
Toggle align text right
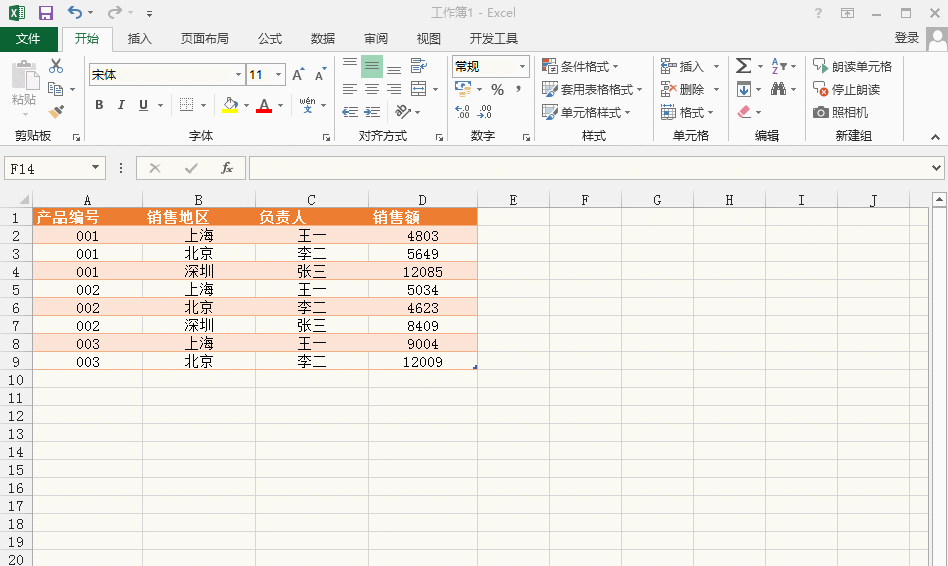(x=394, y=89)
